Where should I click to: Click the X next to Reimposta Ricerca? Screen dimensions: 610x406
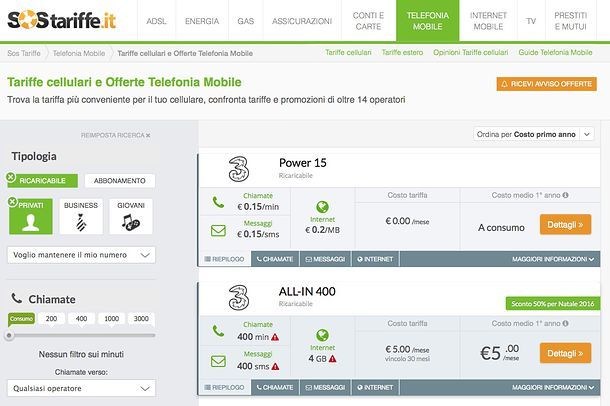click(148, 135)
